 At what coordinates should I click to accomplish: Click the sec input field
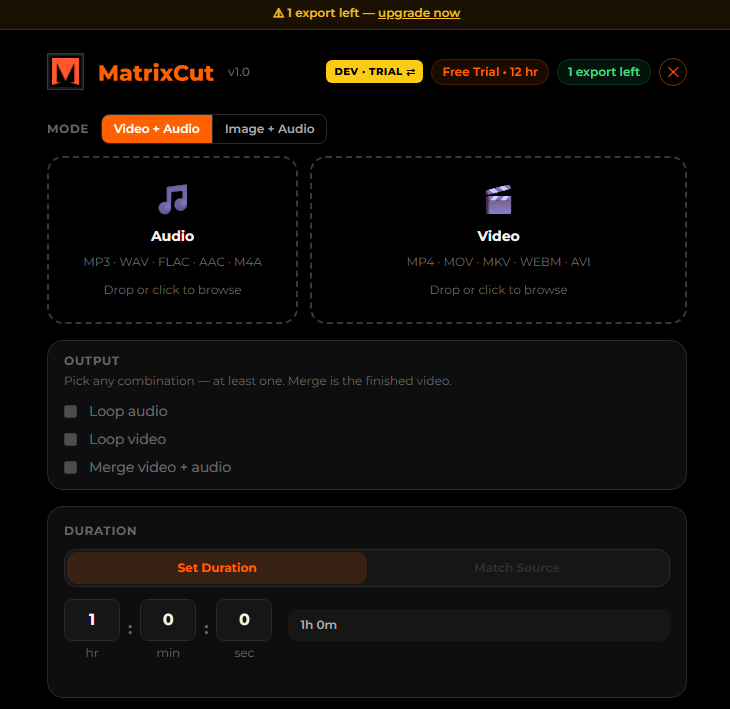pyautogui.click(x=244, y=620)
